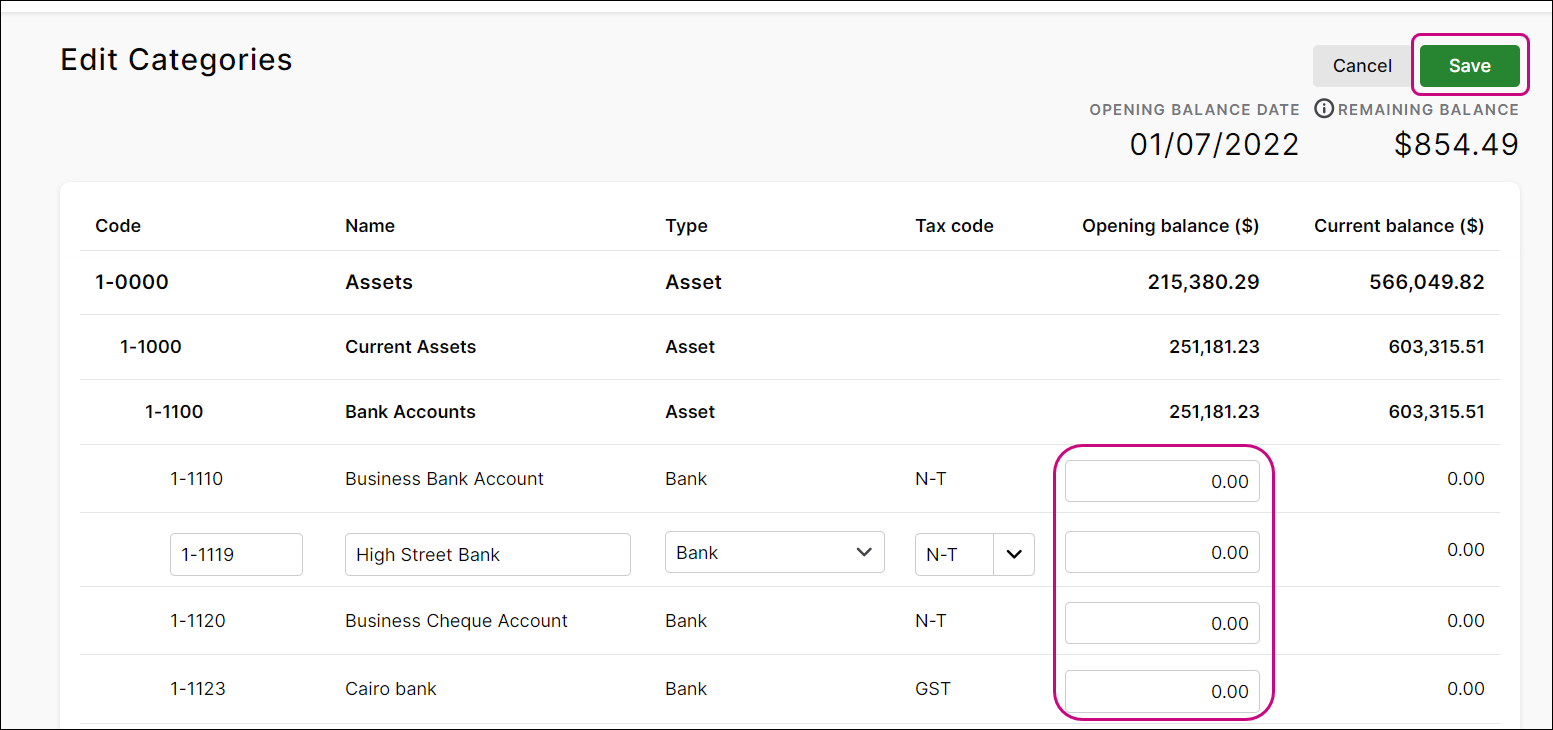Open the Business Cheque Account link
The width and height of the screenshot is (1553, 730).
(456, 620)
